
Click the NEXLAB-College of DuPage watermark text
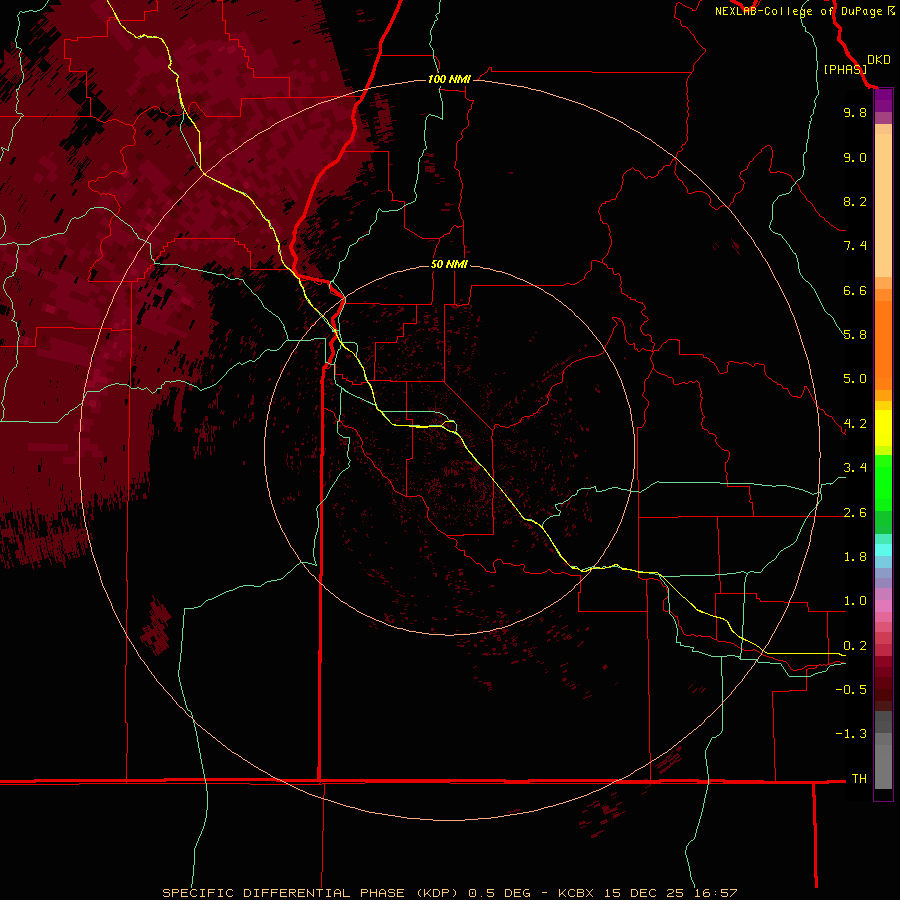coord(798,11)
